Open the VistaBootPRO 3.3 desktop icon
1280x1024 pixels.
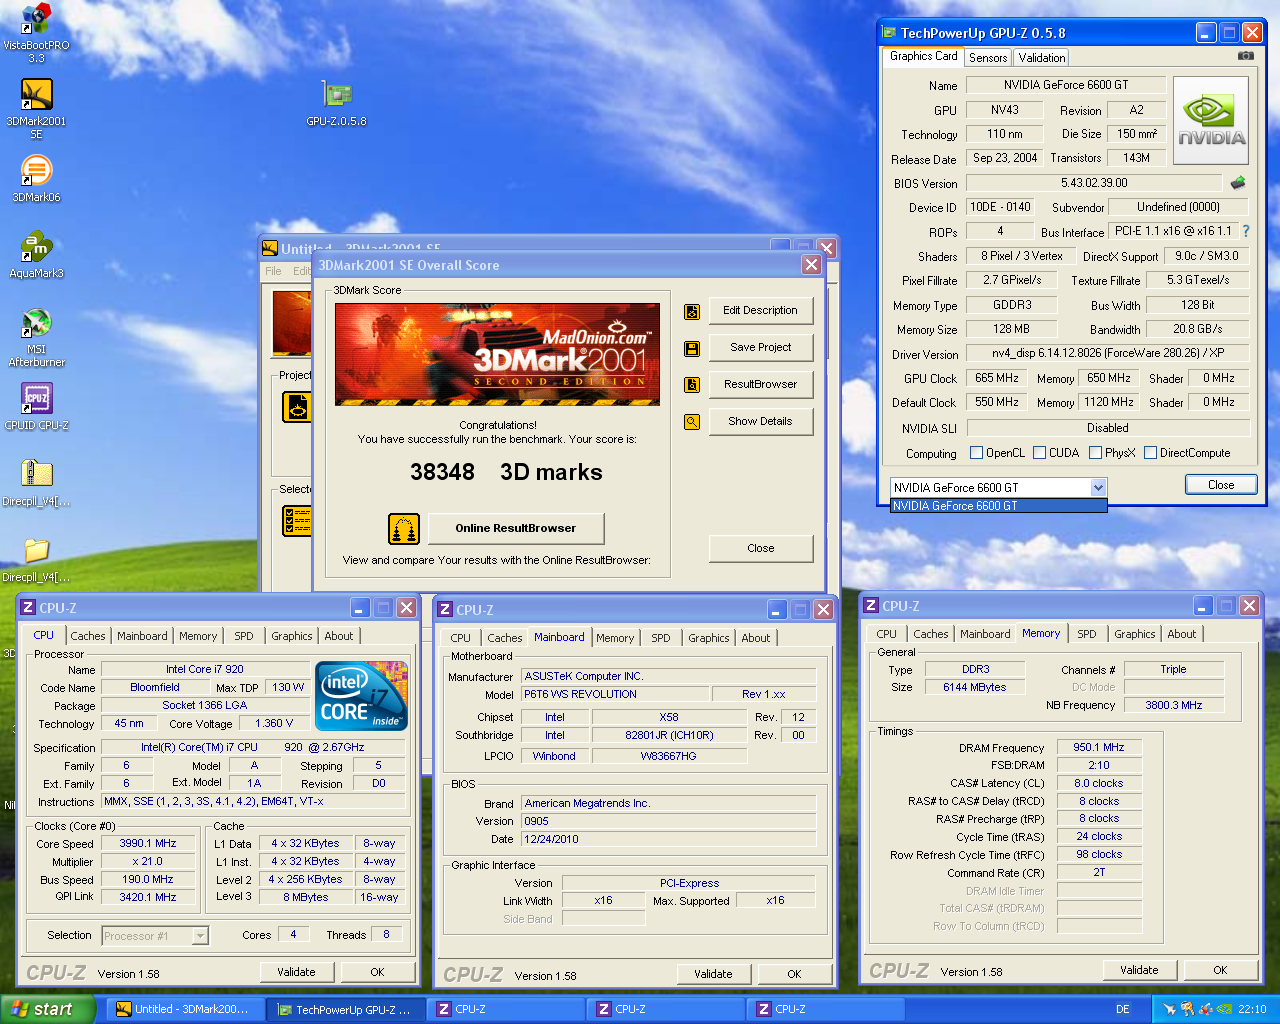(36, 18)
